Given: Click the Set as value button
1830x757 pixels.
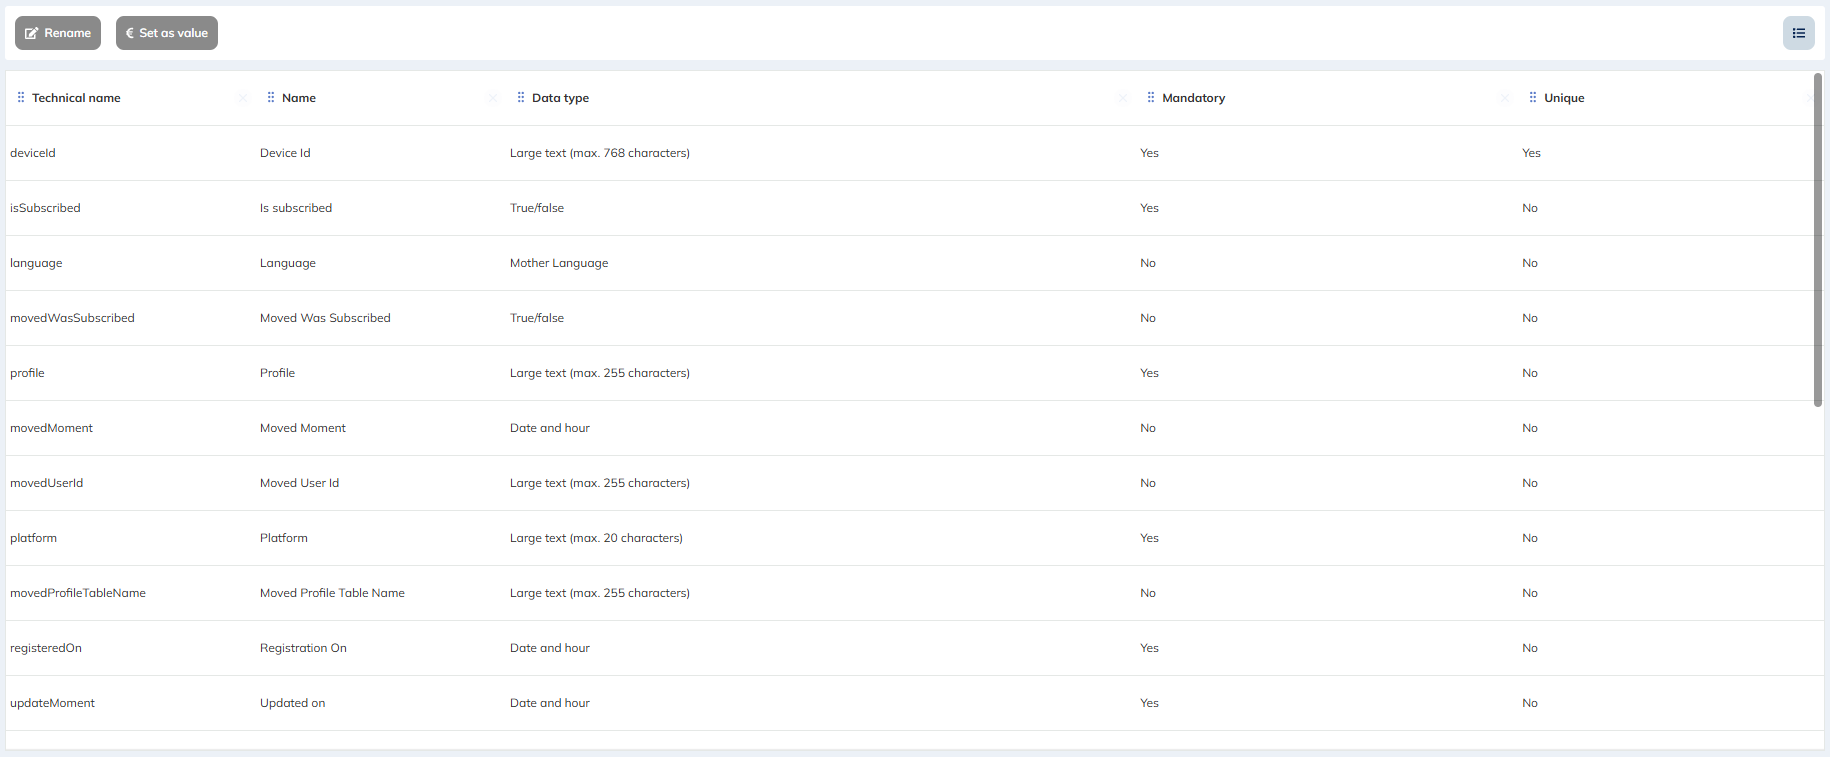Looking at the screenshot, I should [167, 33].
